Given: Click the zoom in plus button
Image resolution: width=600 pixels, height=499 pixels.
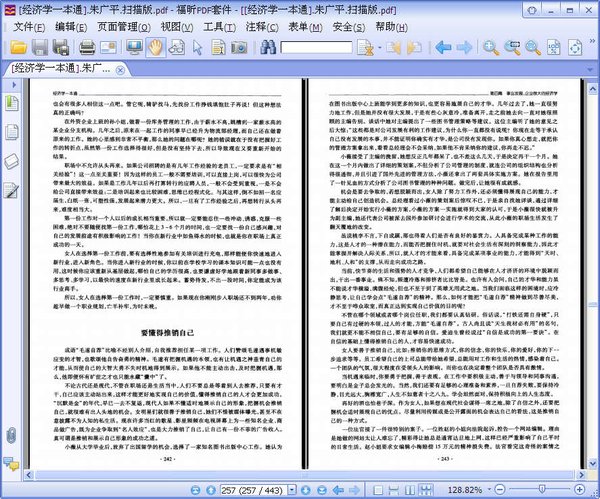Looking at the screenshot, I should pos(580,489).
